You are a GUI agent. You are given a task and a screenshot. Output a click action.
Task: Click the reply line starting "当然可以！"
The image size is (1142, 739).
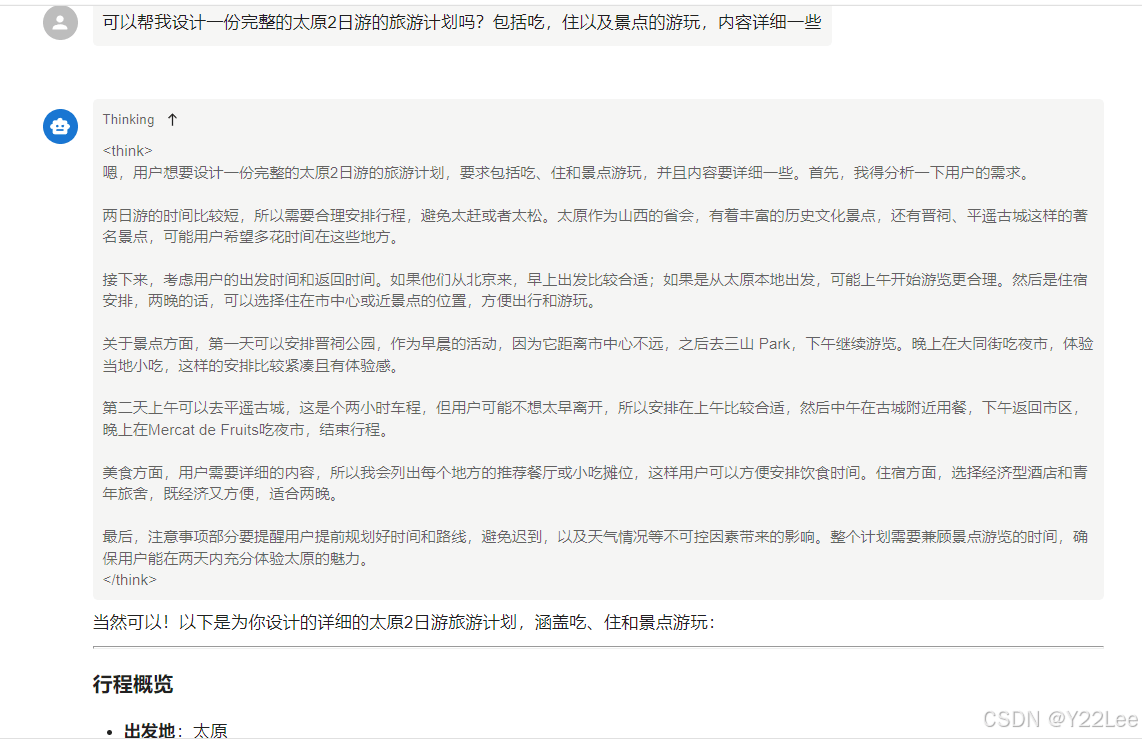(404, 623)
